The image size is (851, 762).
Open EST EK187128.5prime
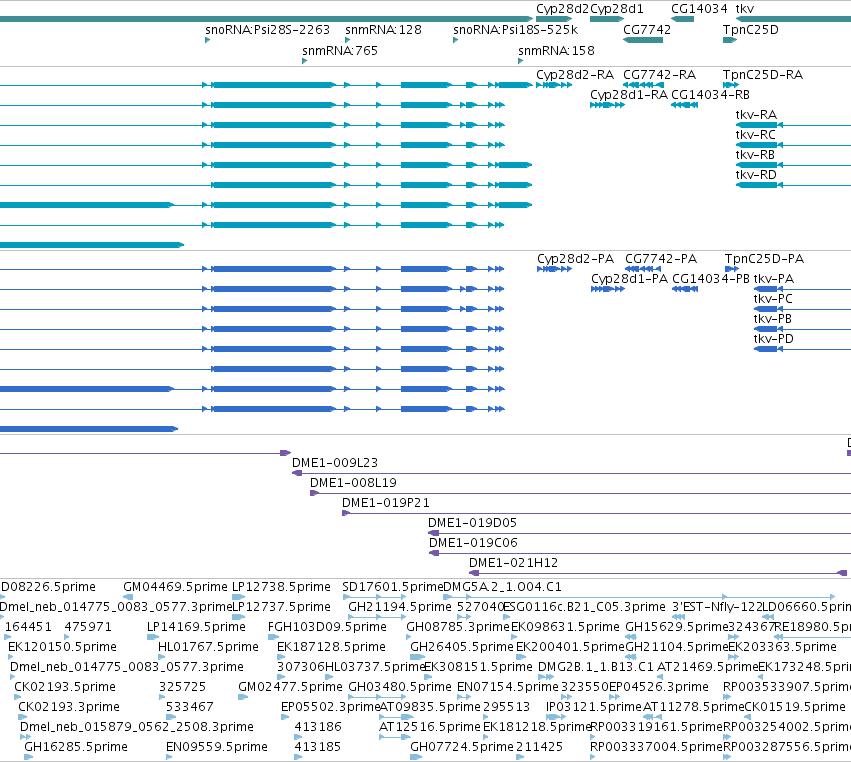tap(331, 647)
